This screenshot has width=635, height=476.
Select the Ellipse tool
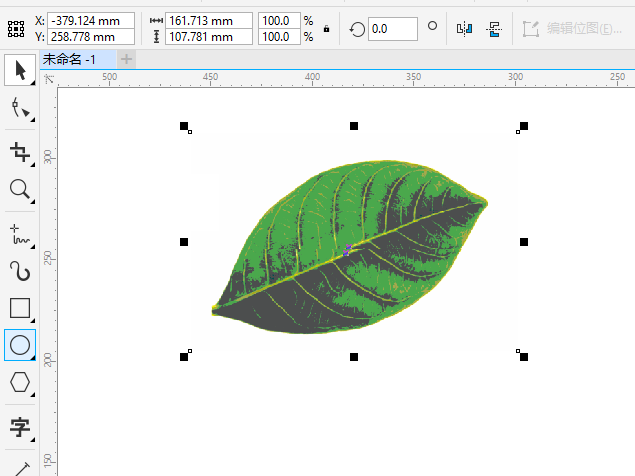(x=20, y=345)
